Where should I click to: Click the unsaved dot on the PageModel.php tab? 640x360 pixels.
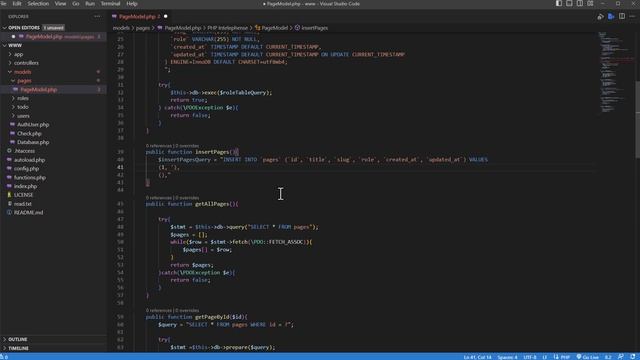(165, 16)
